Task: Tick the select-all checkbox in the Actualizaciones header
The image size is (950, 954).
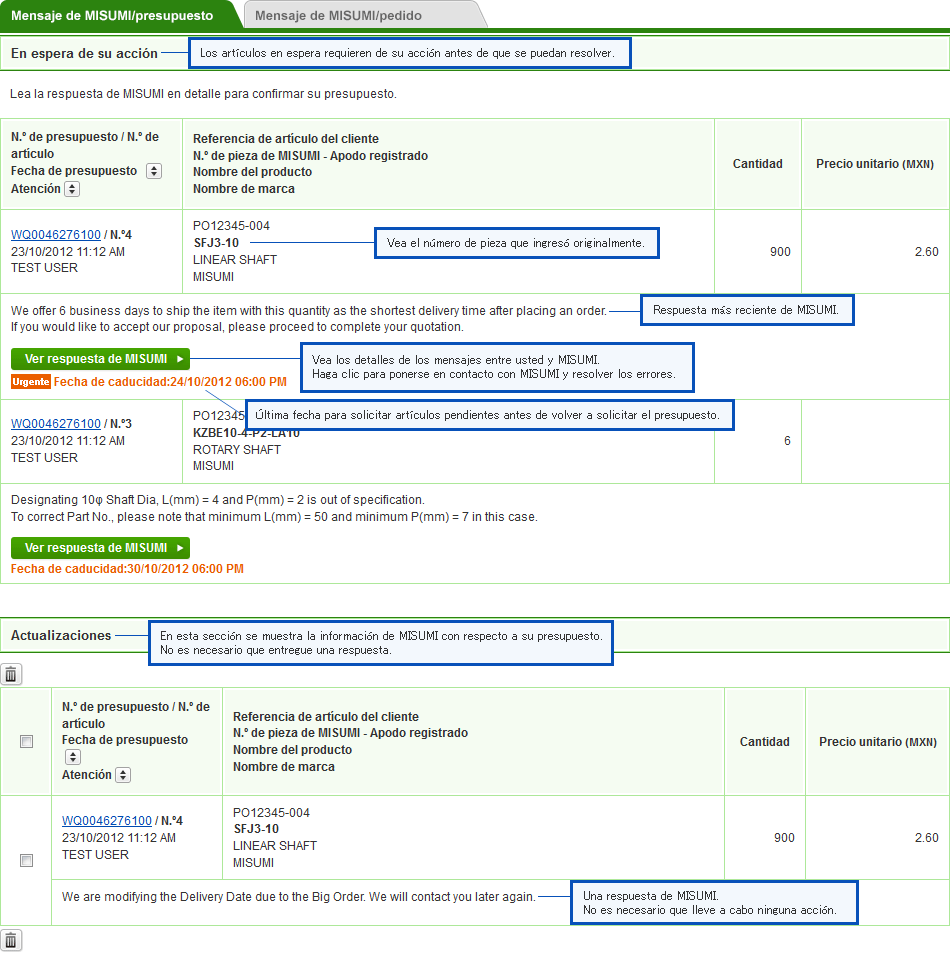Action: pyautogui.click(x=26, y=742)
